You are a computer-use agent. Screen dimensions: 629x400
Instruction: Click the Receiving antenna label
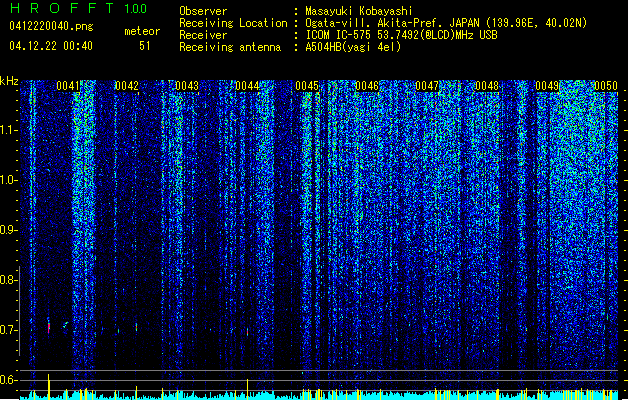230,47
